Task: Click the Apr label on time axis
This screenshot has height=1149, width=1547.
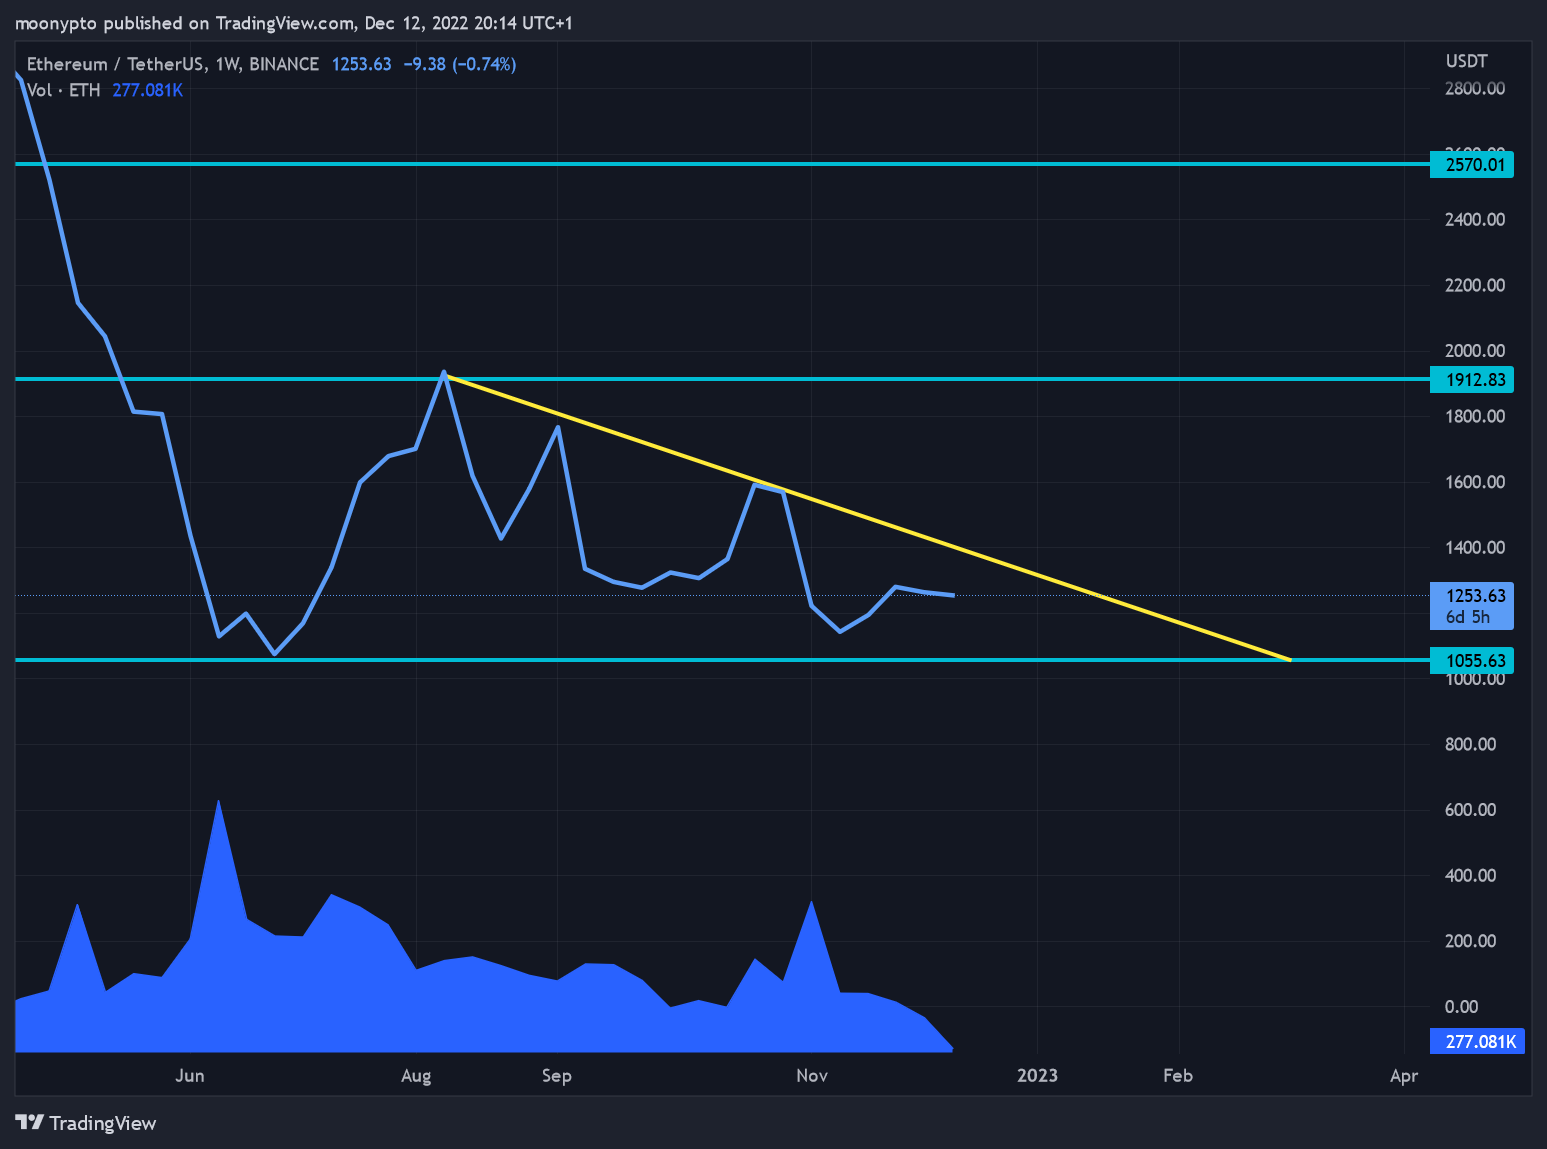Action: click(1404, 1076)
